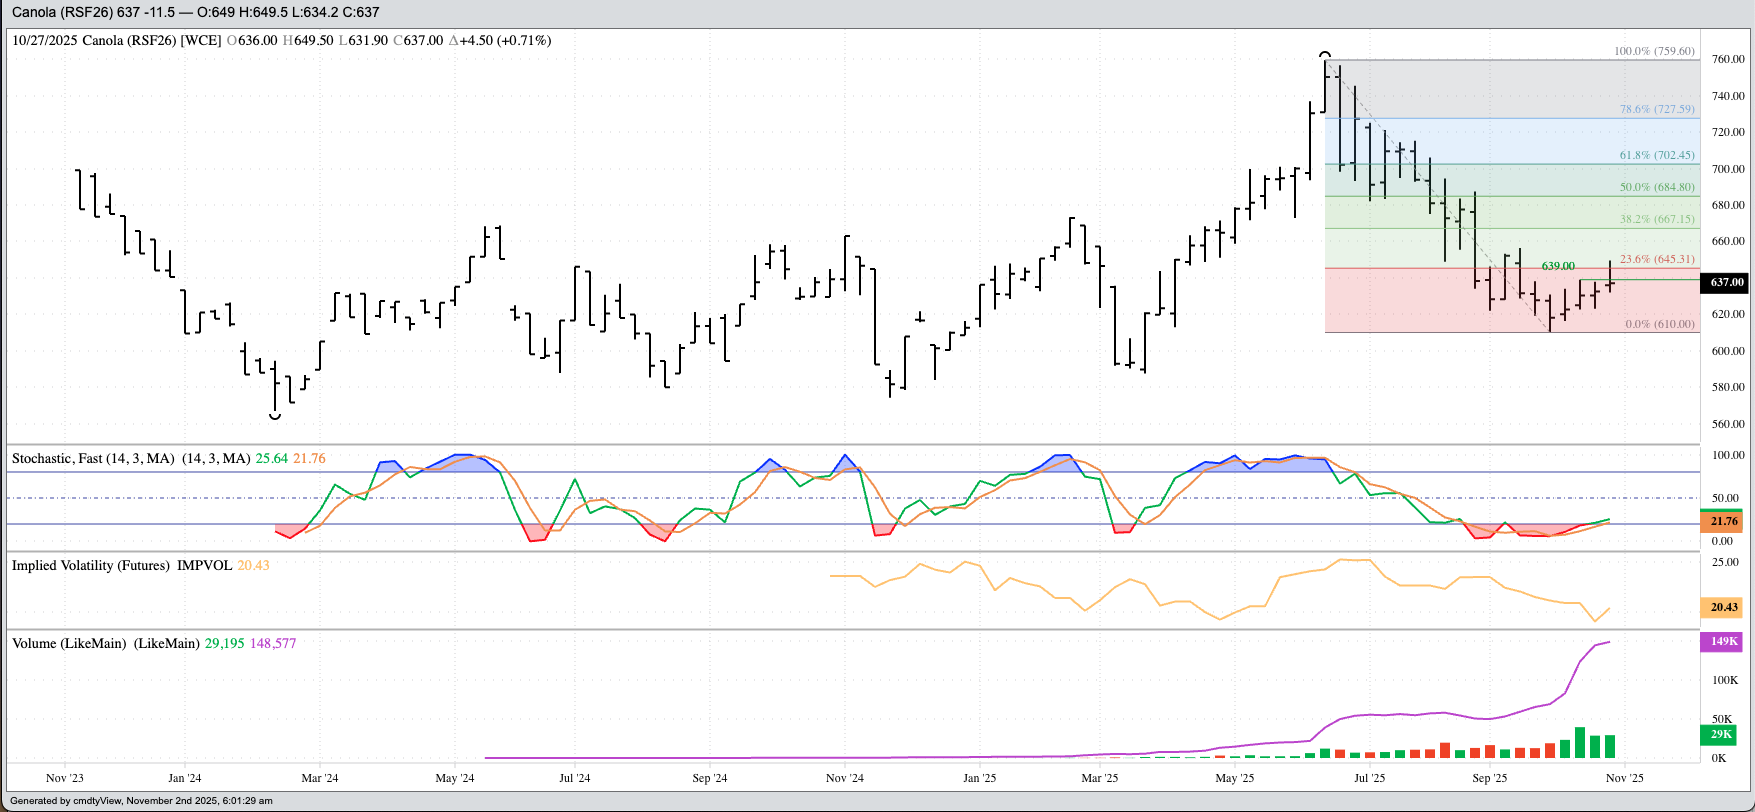The width and height of the screenshot is (1755, 812).
Task: Select the black 637.00 last price tag
Action: click(x=1726, y=283)
